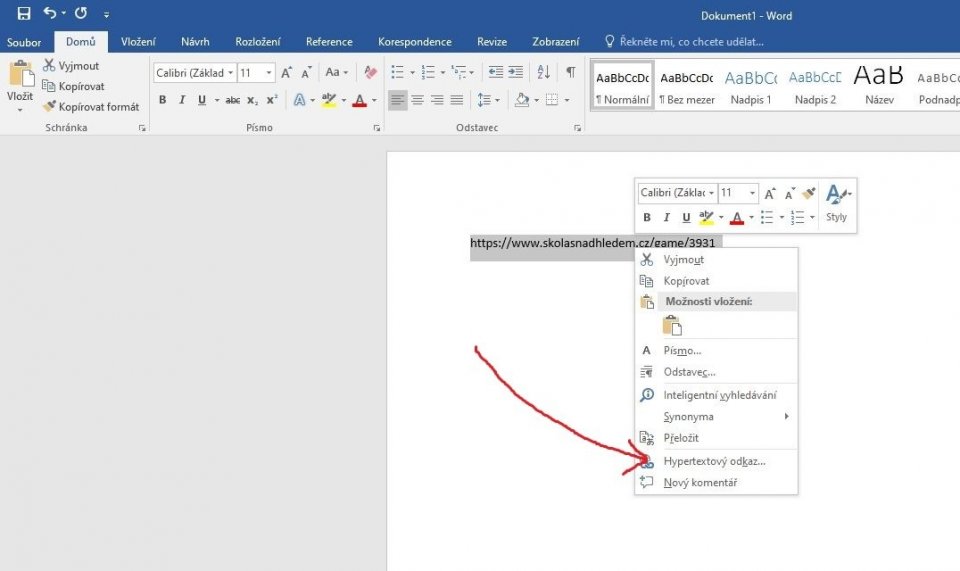Choose Kopírovat in context menu
Image resolution: width=960 pixels, height=571 pixels.
point(716,281)
